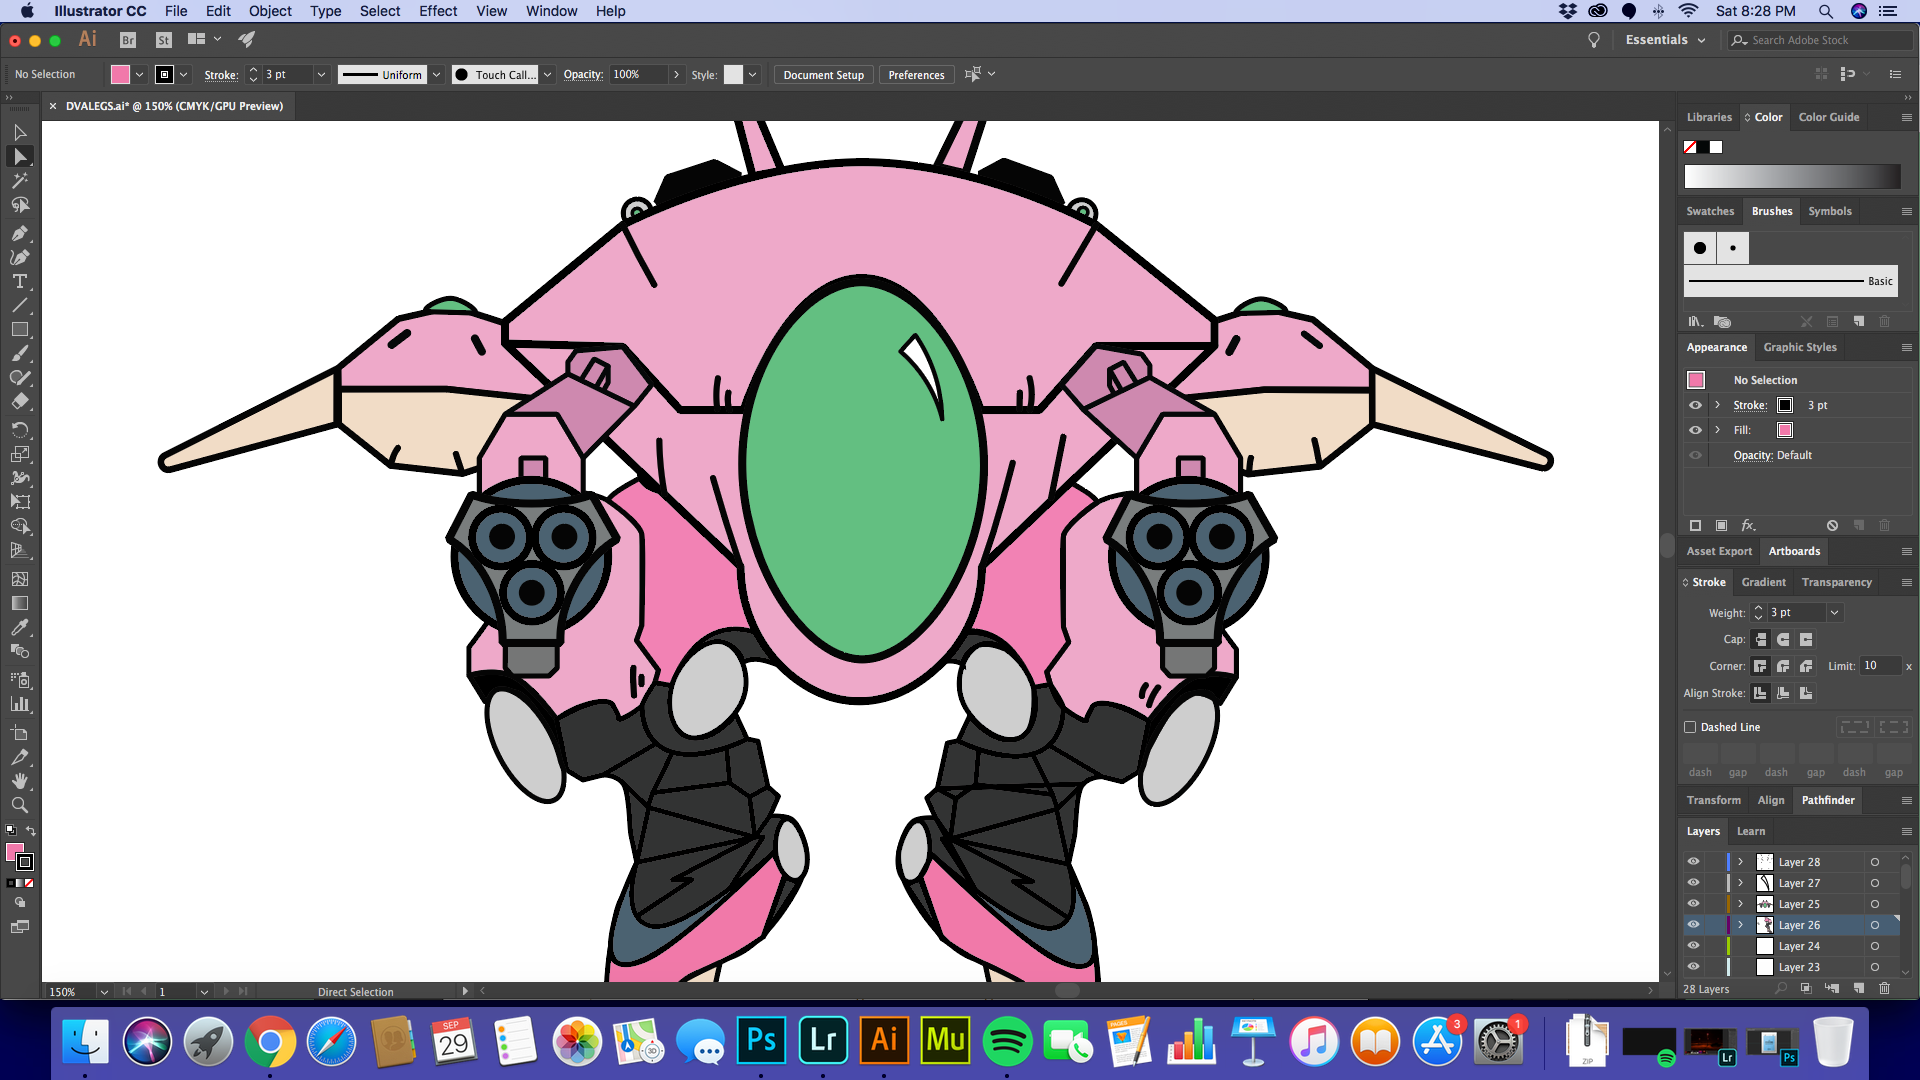
Task: Open Touch Calligraphic brush dropdown
Action: click(x=547, y=74)
